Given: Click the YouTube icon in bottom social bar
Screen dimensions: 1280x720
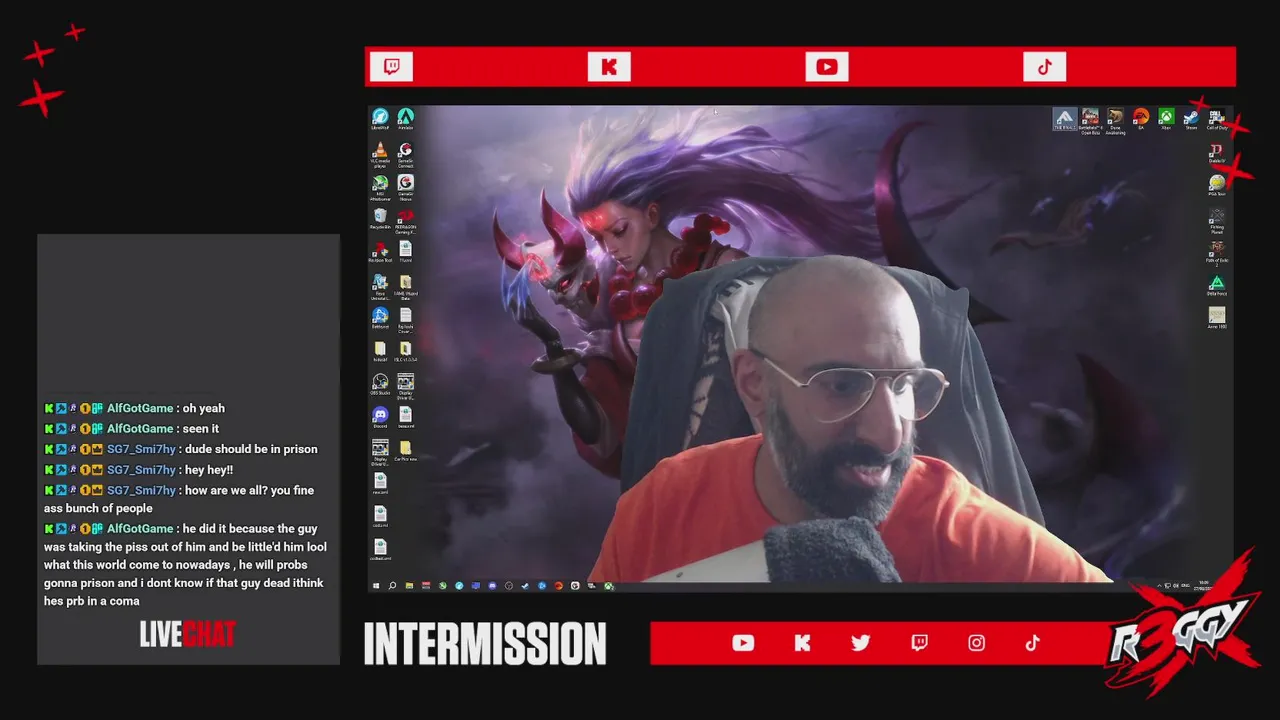Looking at the screenshot, I should (743, 643).
